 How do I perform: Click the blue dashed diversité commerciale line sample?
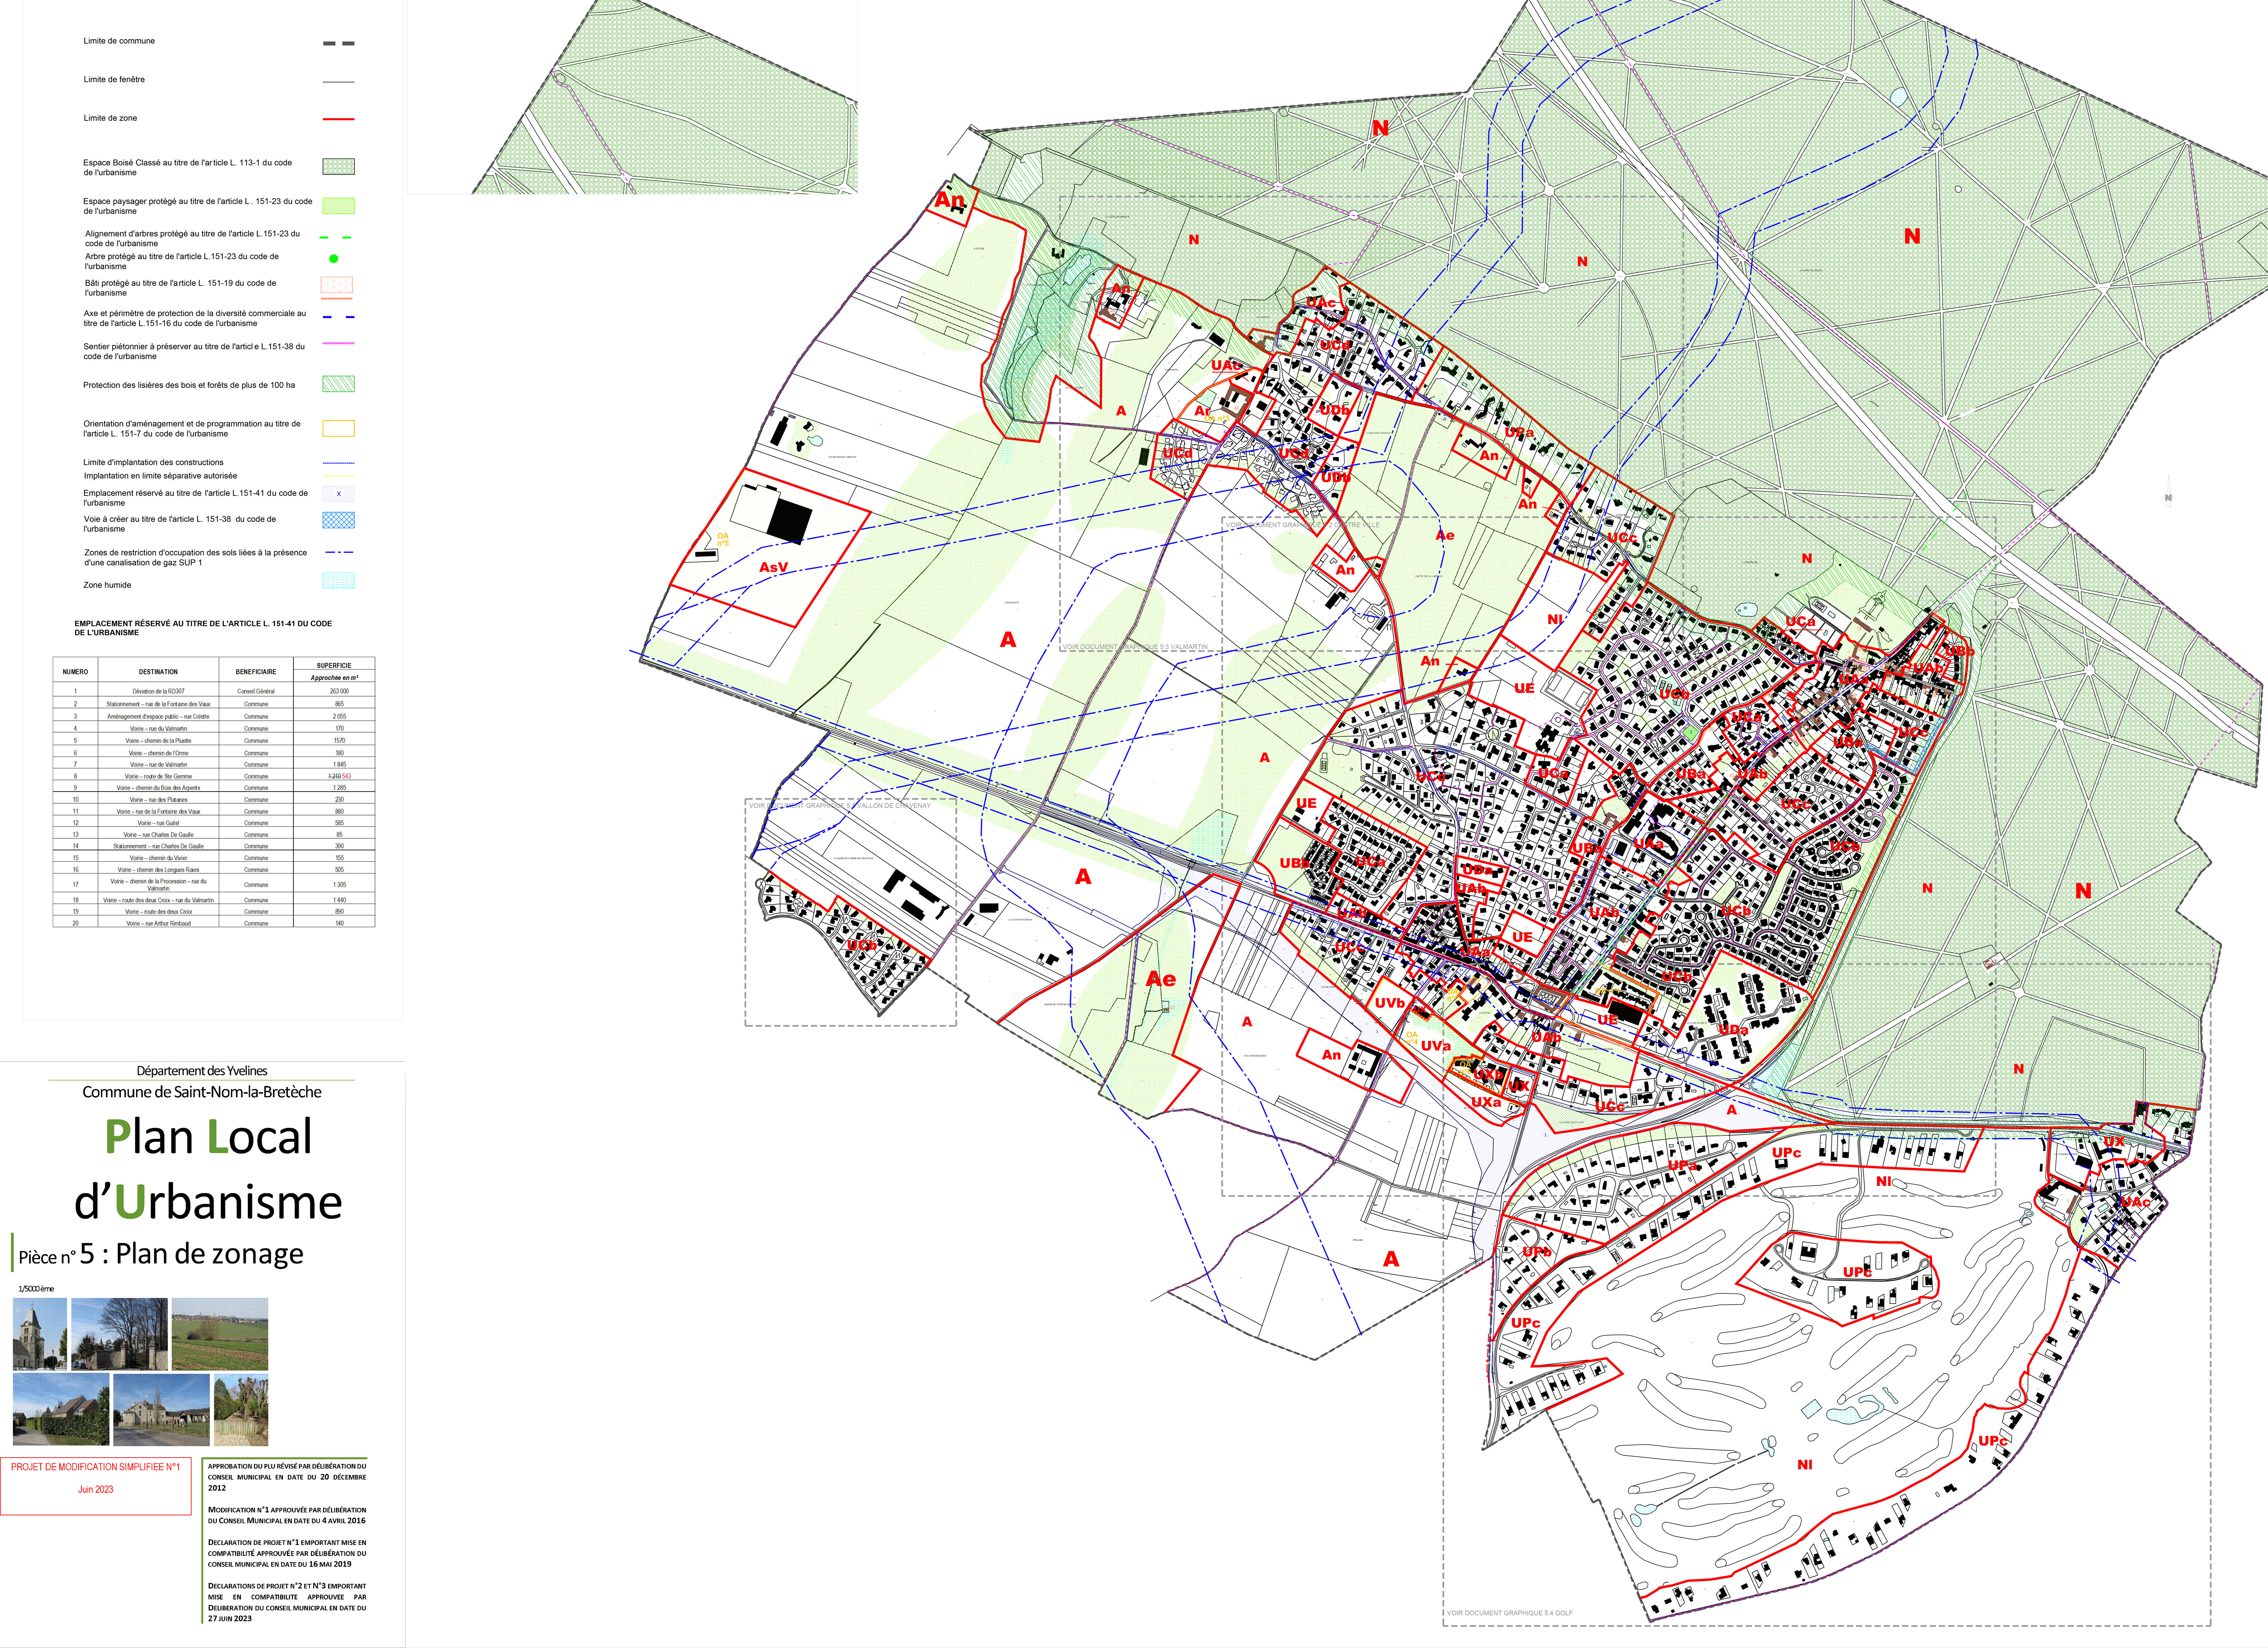(338, 317)
